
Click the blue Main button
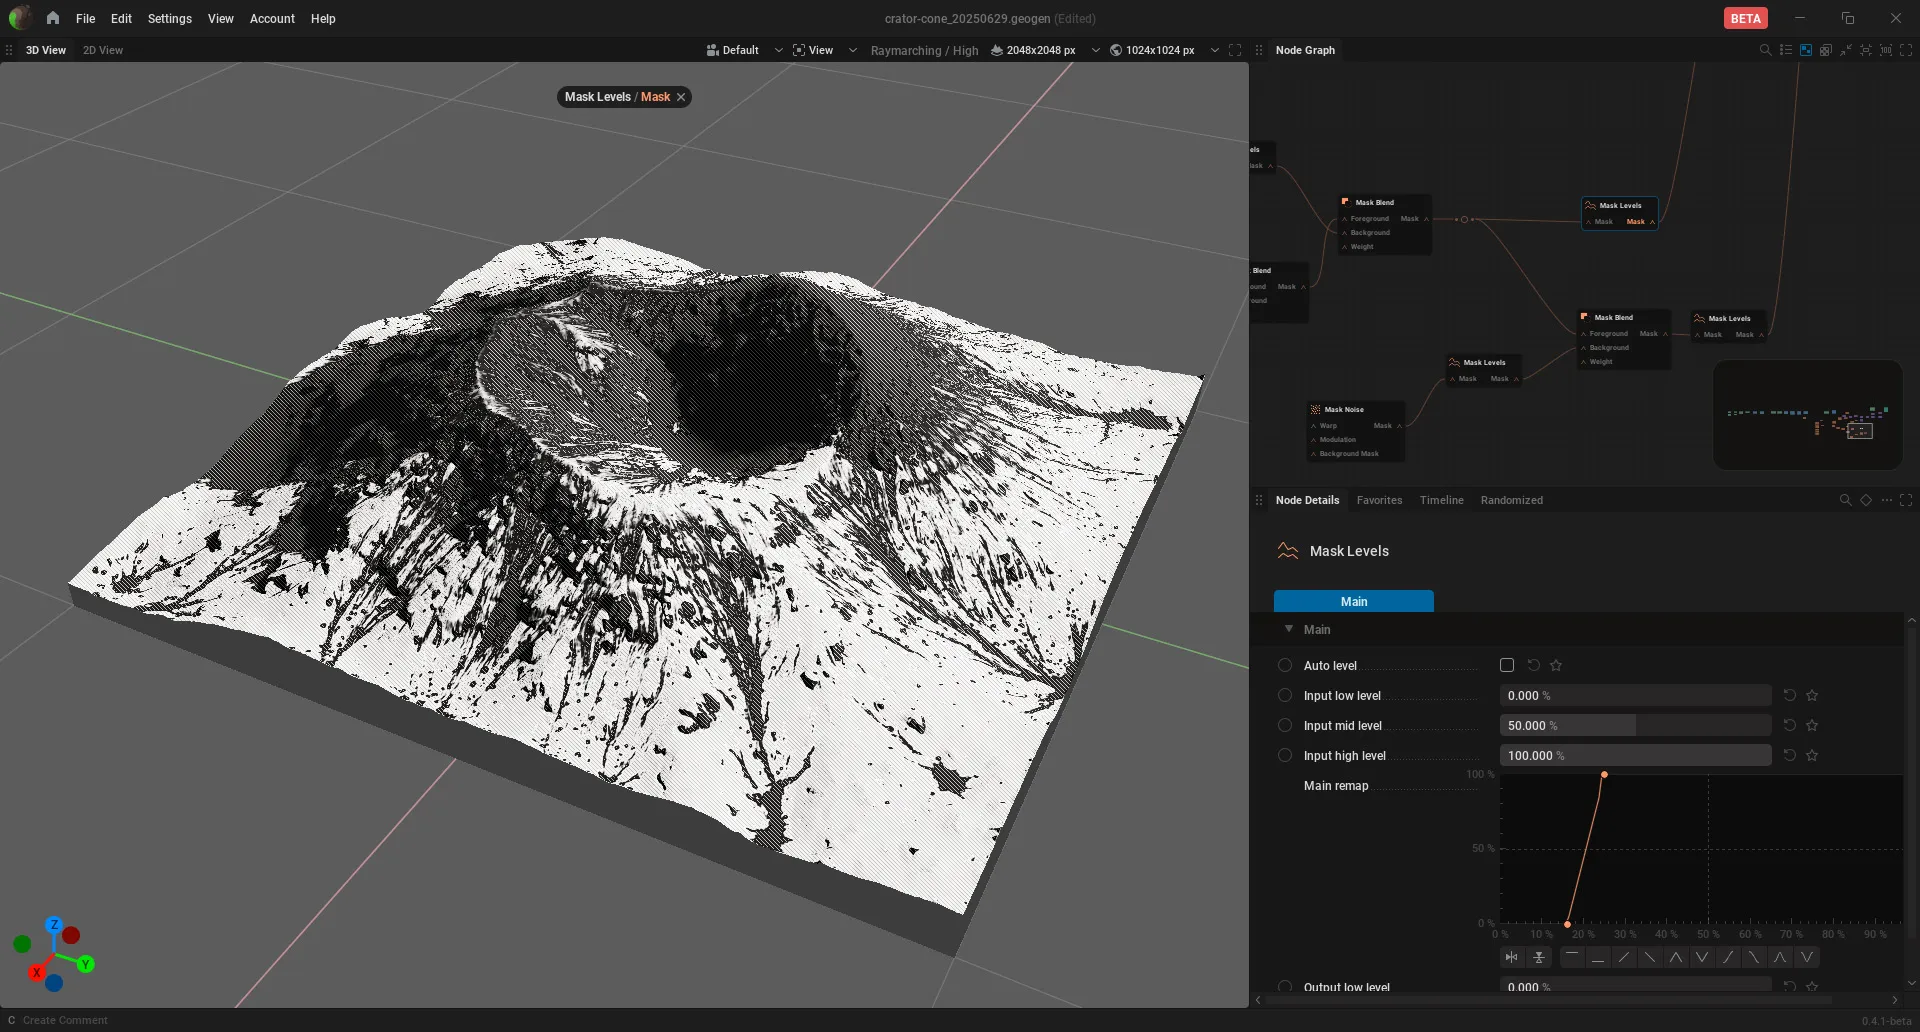click(x=1353, y=601)
